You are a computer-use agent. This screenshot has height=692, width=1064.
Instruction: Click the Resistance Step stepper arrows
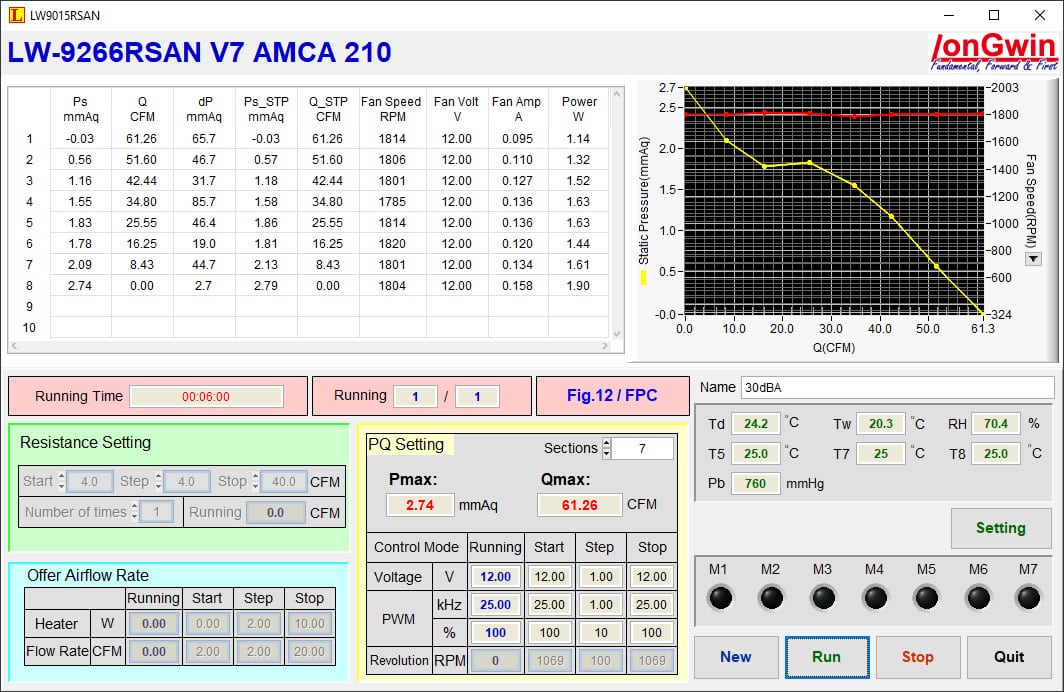coord(158,481)
